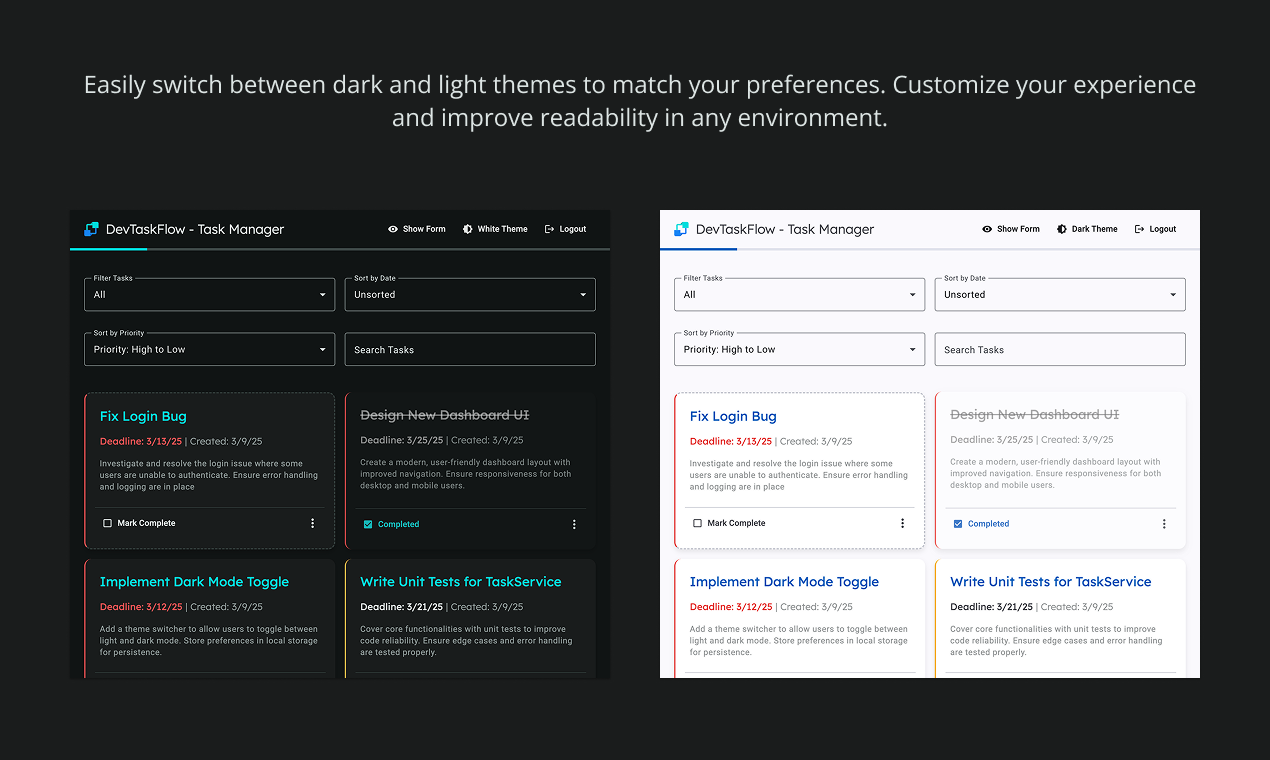Click Write Unit Tests for TaskService, light panel

[x=1051, y=582]
